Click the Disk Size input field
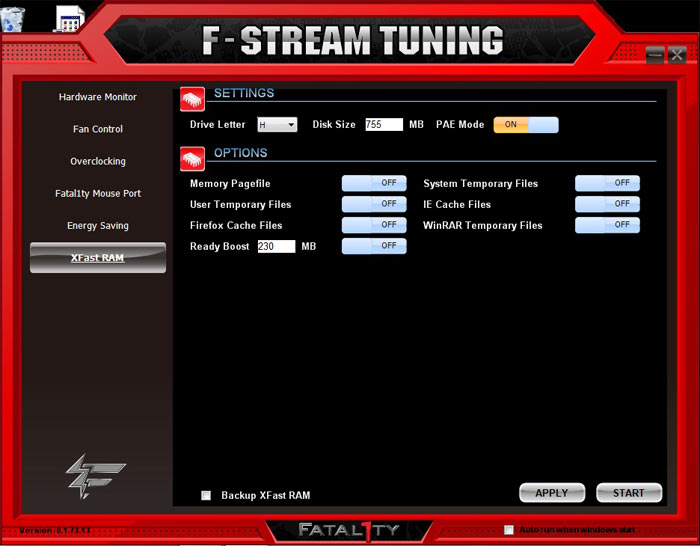Screen dimensions: 700x546 click(x=384, y=125)
